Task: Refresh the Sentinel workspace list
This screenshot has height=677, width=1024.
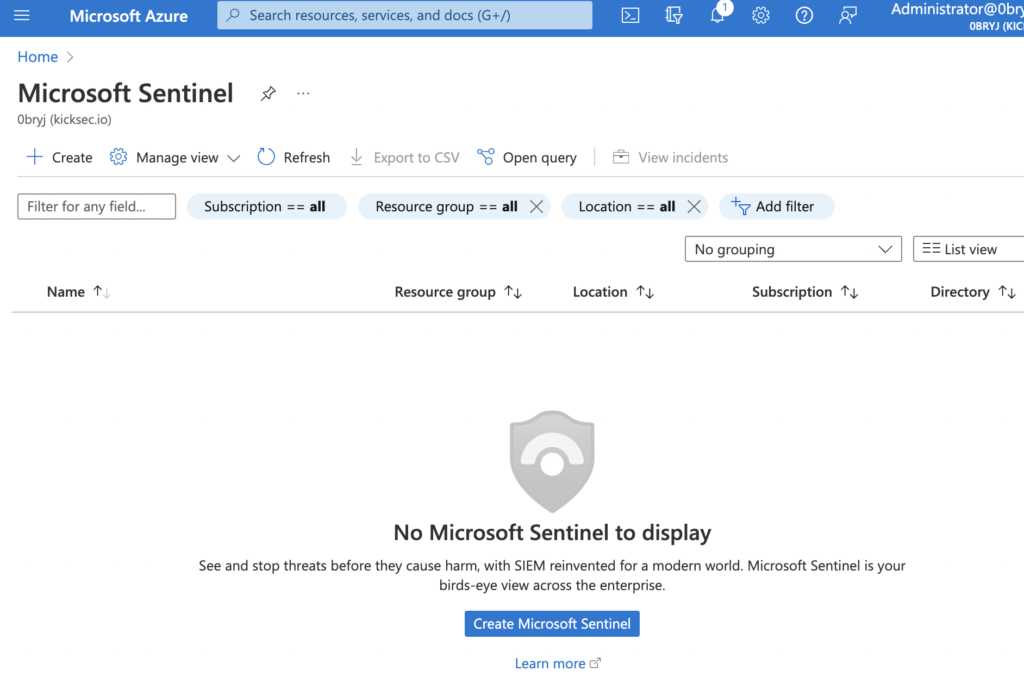Action: [294, 157]
